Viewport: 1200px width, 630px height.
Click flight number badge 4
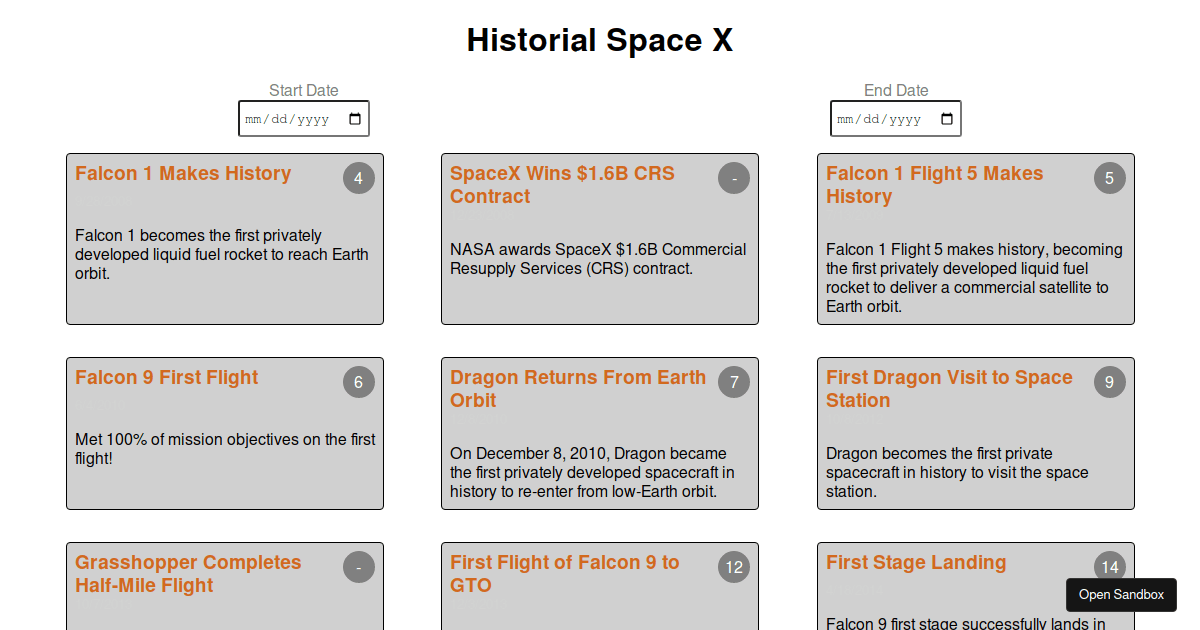click(359, 178)
